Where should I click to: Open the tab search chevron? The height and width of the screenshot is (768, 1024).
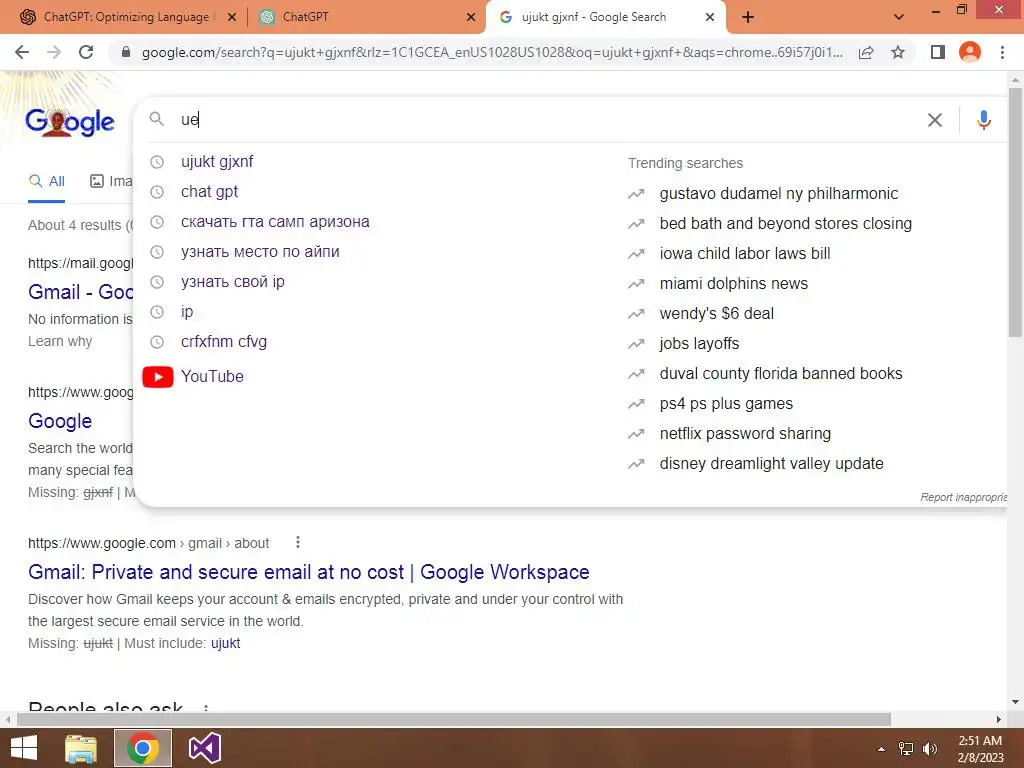899,18
